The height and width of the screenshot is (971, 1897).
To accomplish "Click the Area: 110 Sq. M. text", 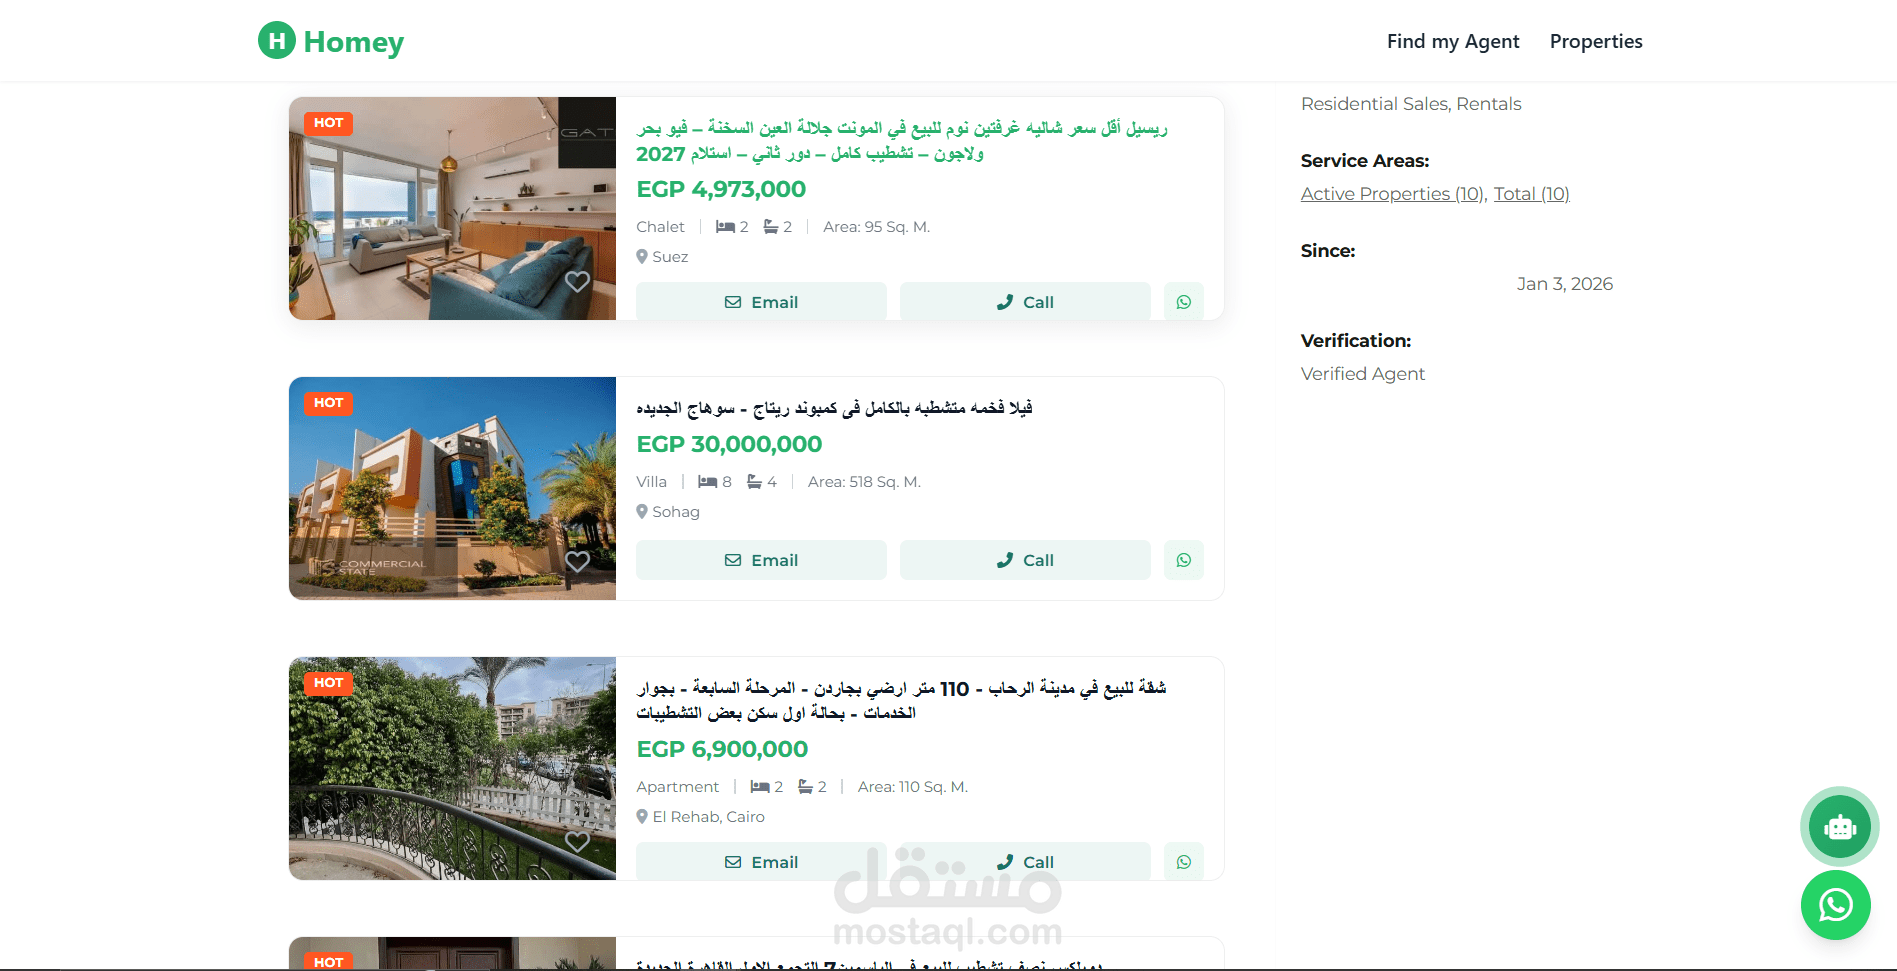I will click(912, 787).
